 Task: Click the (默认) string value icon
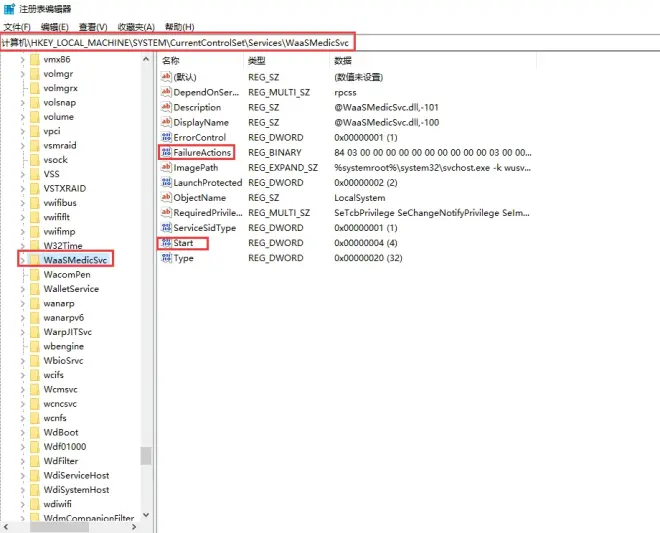point(166,77)
